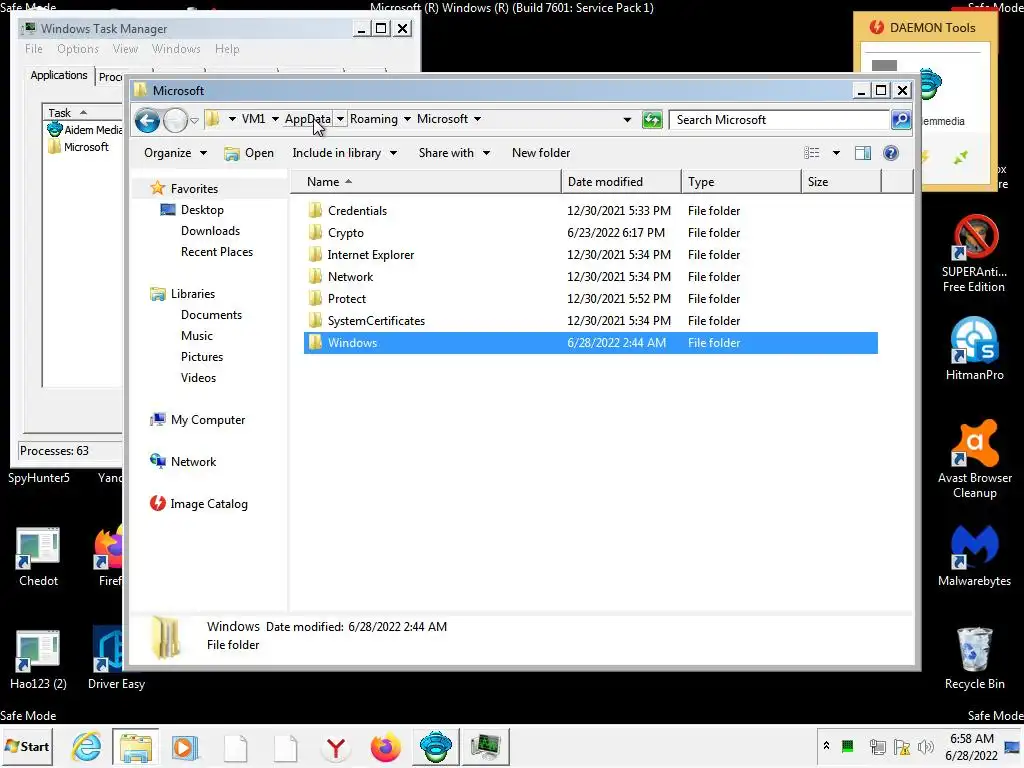This screenshot has width=1024, height=768.
Task: Open the HitmanPro desktop shortcut
Action: tap(974, 349)
